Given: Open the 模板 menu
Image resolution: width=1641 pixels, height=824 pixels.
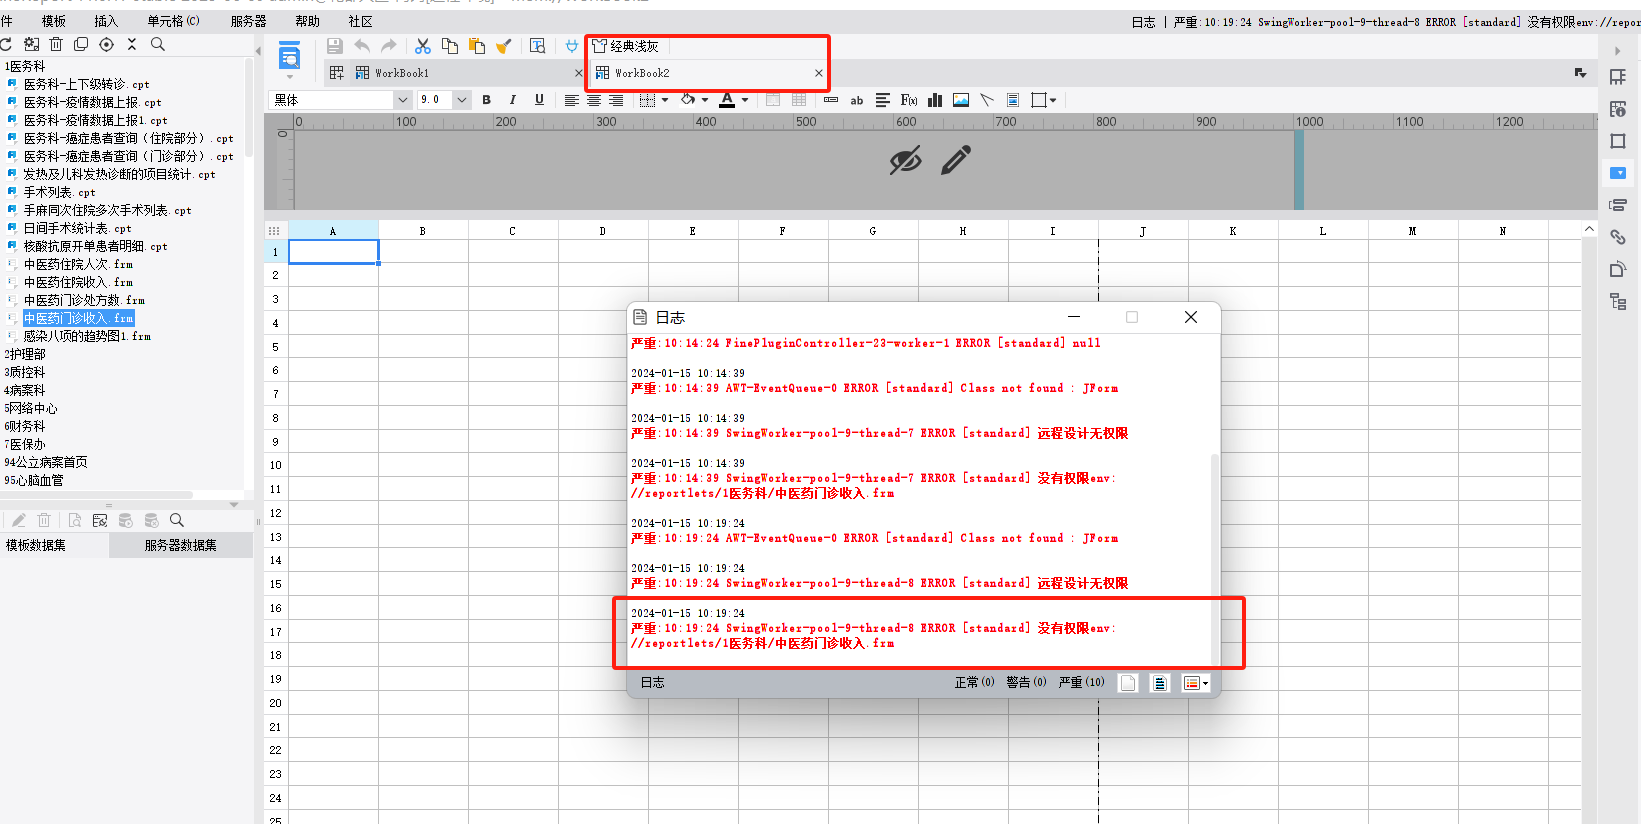Looking at the screenshot, I should pos(54,21).
